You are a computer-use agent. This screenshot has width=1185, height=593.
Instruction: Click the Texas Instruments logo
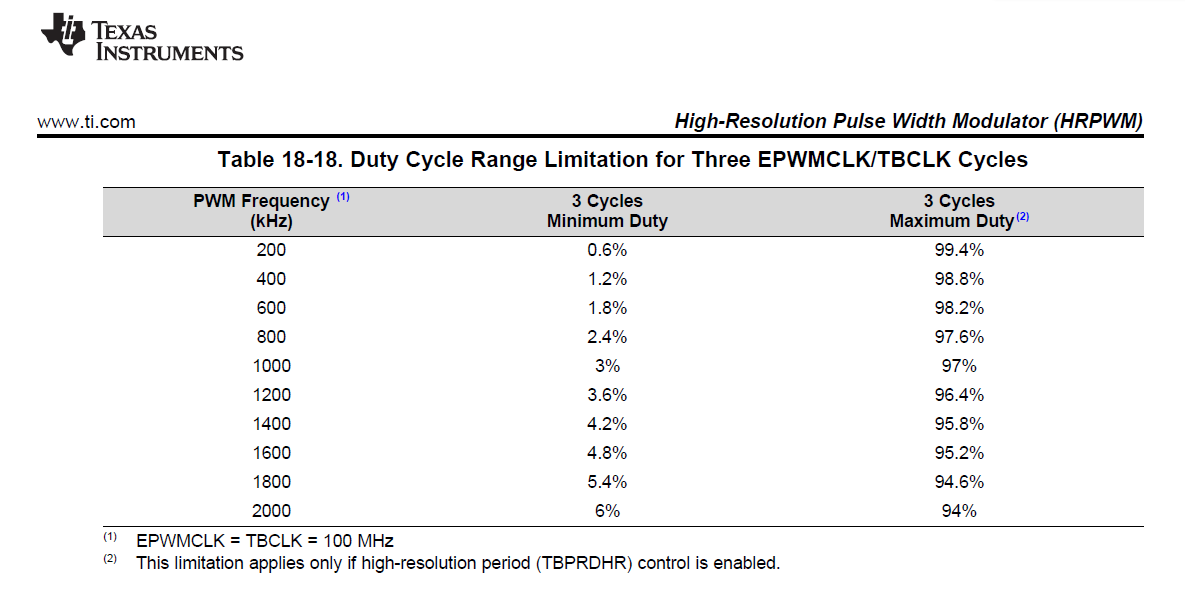point(141,39)
